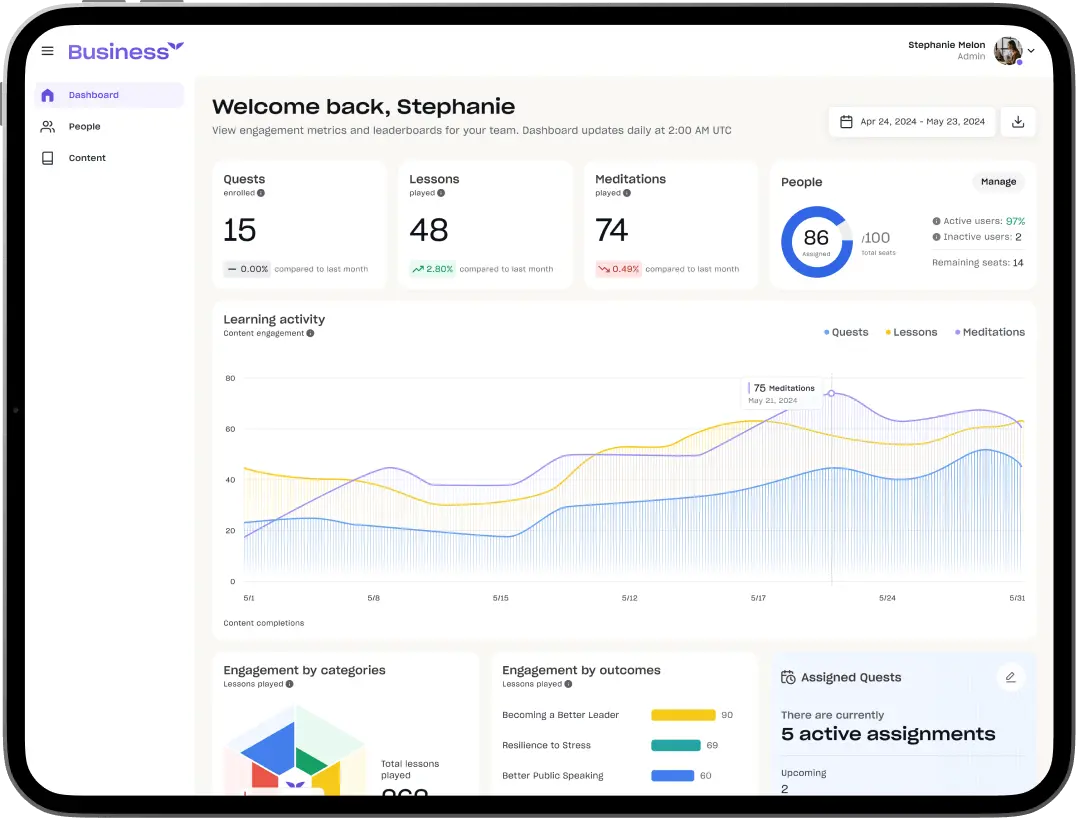Go to People in the sidebar
1076x818 pixels.
coord(85,127)
